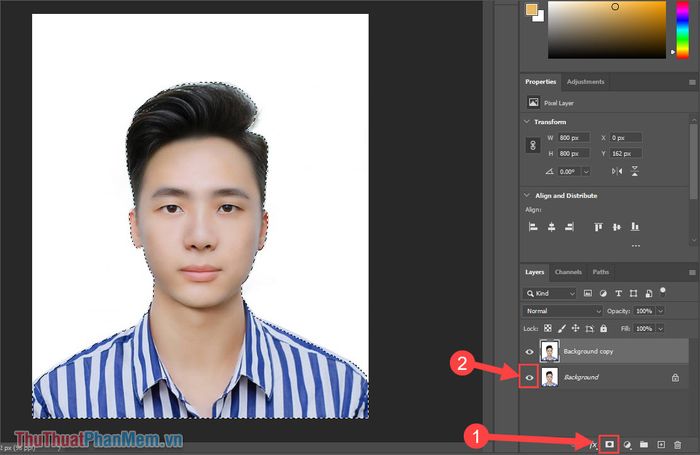Click the X position field
Image resolution: width=700 pixels, height=455 pixels.
pos(626,138)
